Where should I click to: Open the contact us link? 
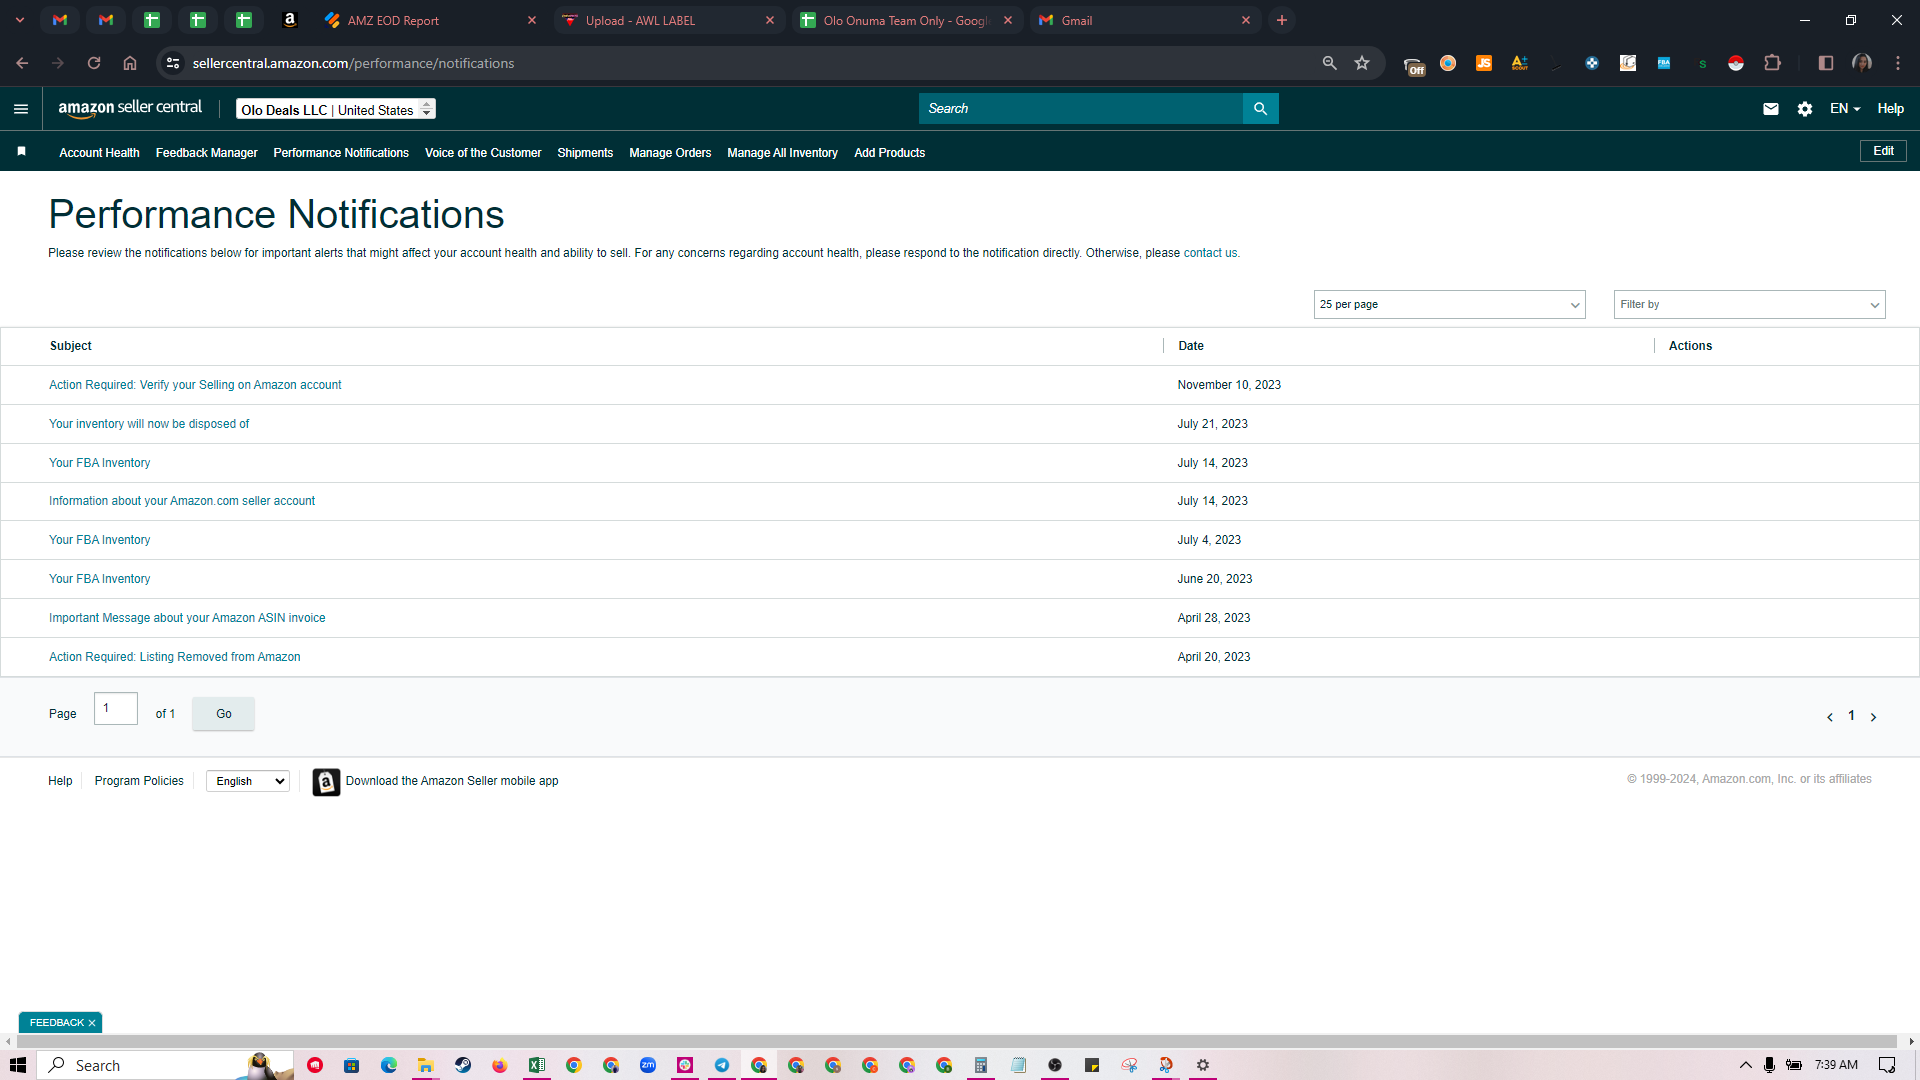pyautogui.click(x=1210, y=253)
